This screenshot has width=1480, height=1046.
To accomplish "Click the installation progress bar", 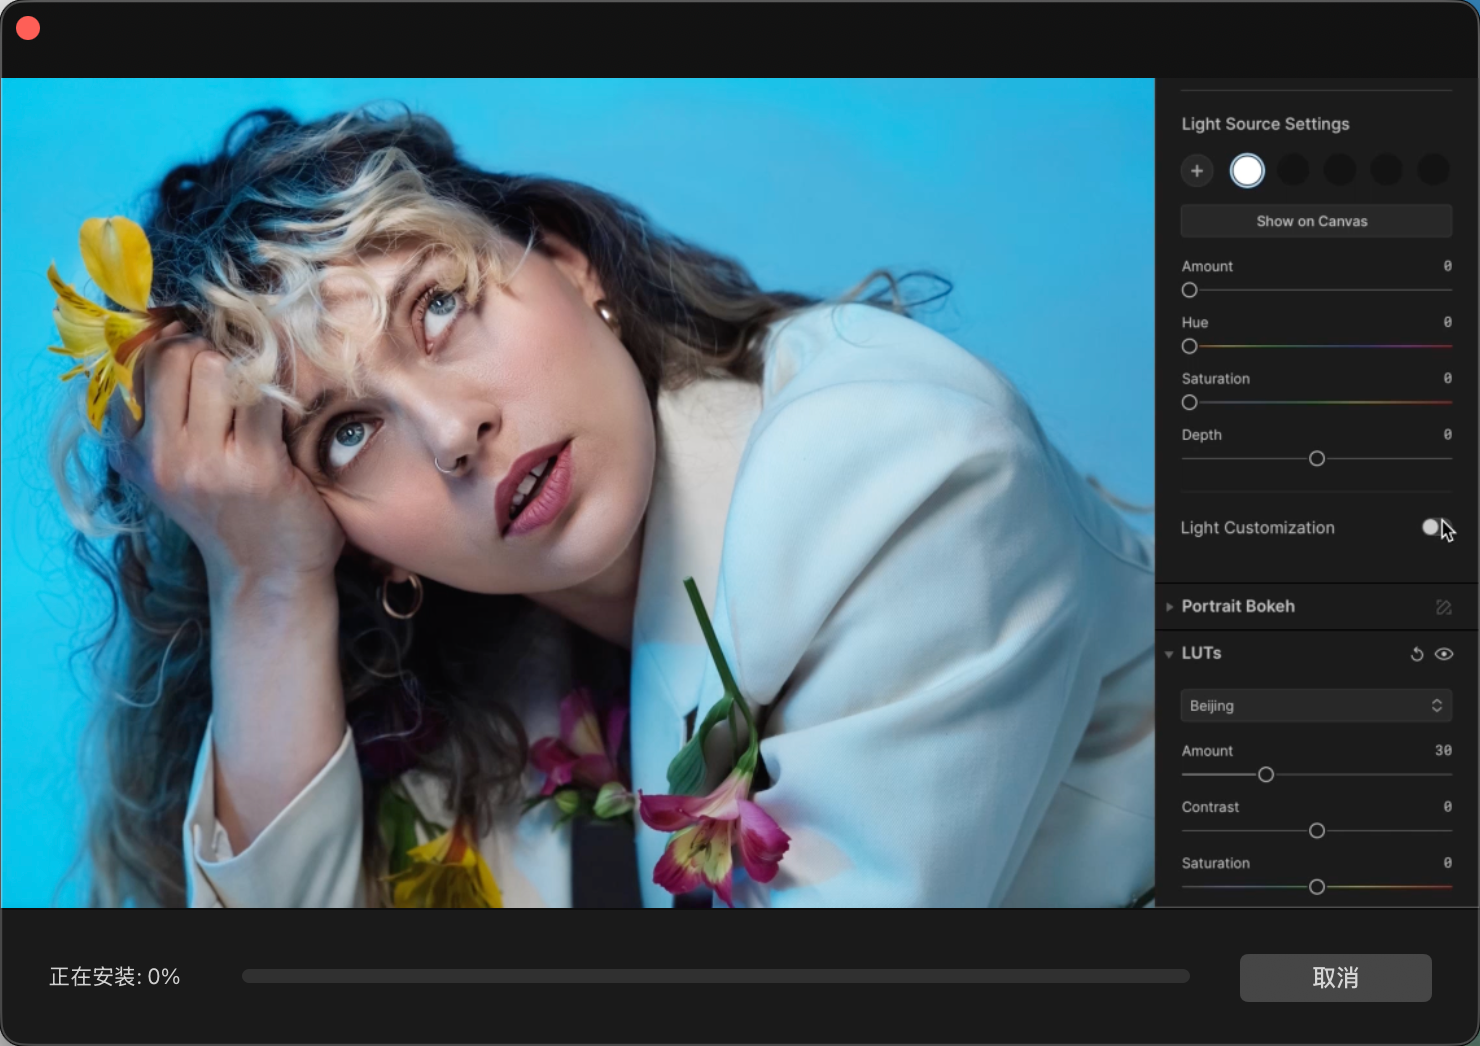I will tap(715, 976).
